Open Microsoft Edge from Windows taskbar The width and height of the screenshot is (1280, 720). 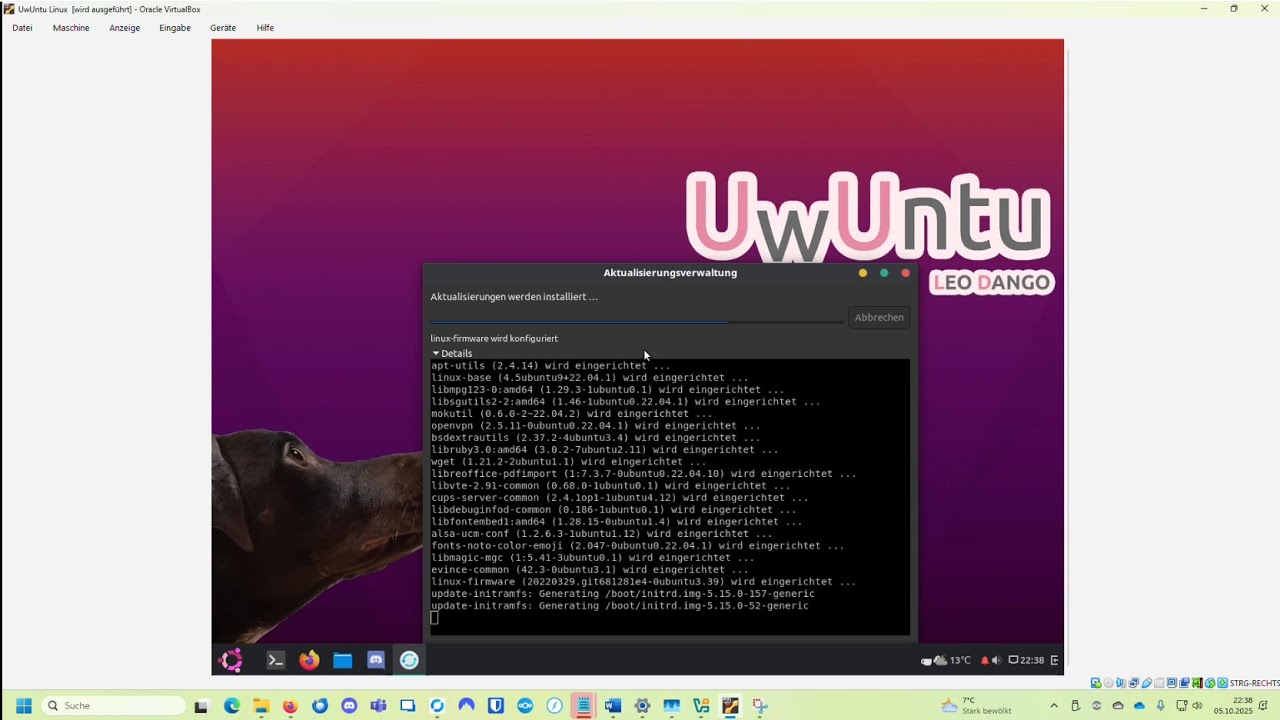pyautogui.click(x=232, y=706)
